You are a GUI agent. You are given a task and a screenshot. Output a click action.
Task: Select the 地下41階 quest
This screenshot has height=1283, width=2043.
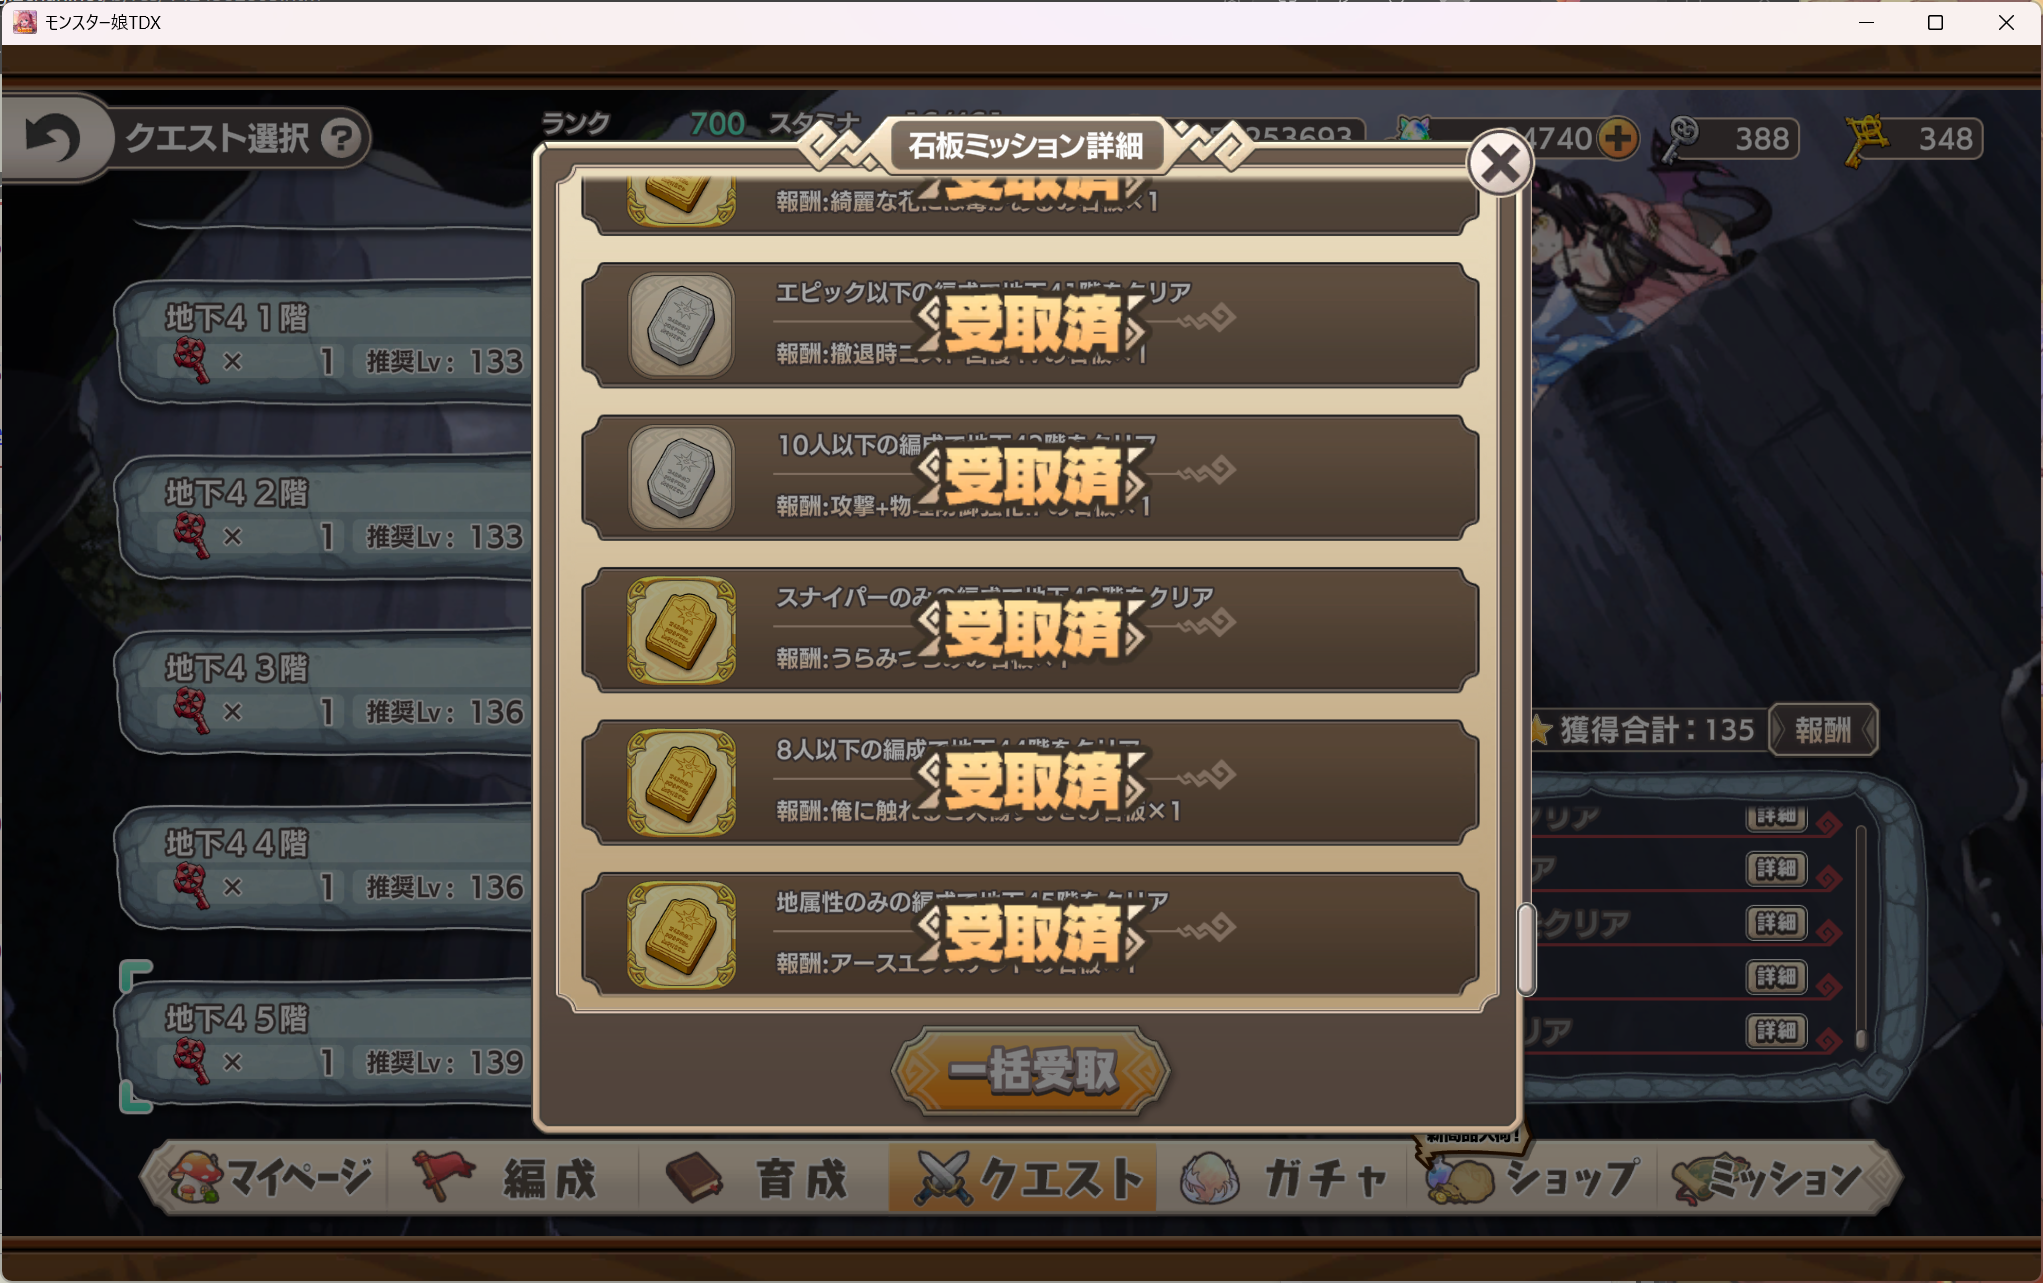tap(326, 342)
